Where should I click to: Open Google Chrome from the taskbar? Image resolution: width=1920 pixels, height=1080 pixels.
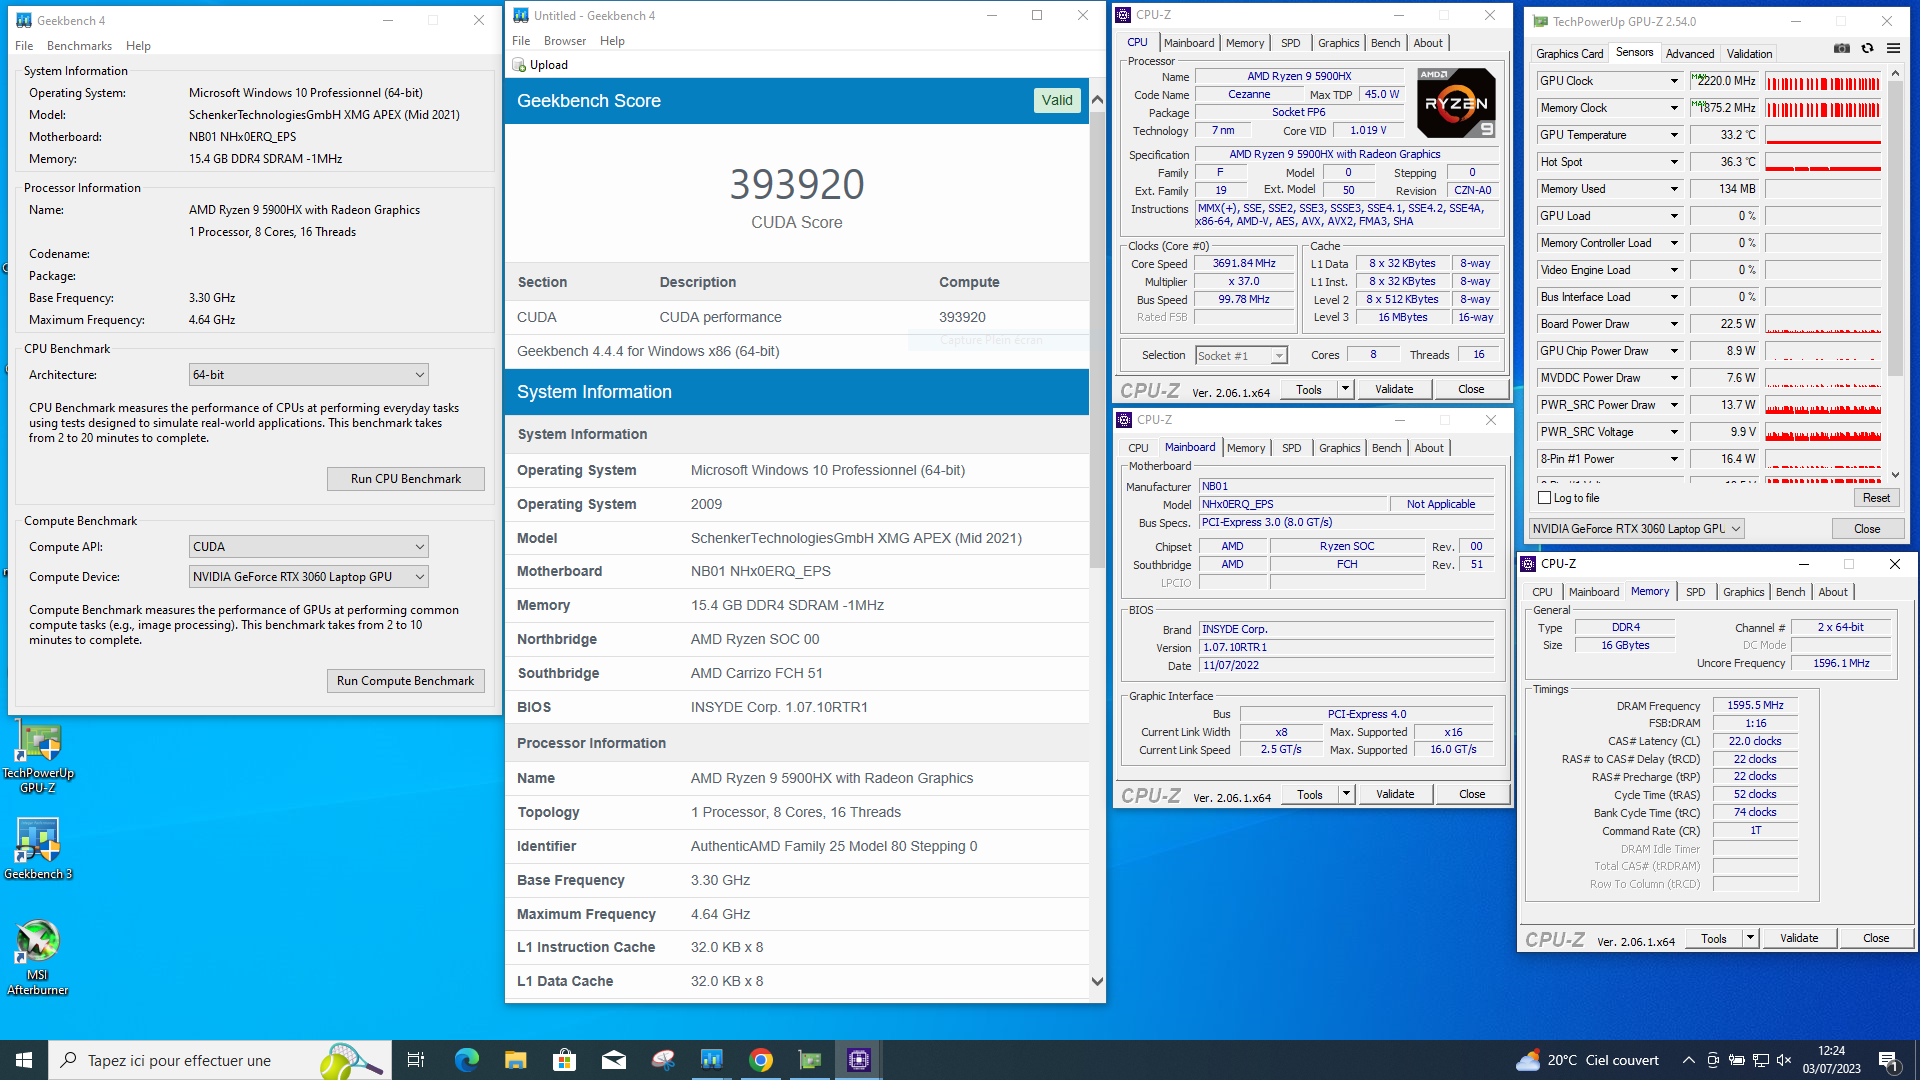[761, 1060]
